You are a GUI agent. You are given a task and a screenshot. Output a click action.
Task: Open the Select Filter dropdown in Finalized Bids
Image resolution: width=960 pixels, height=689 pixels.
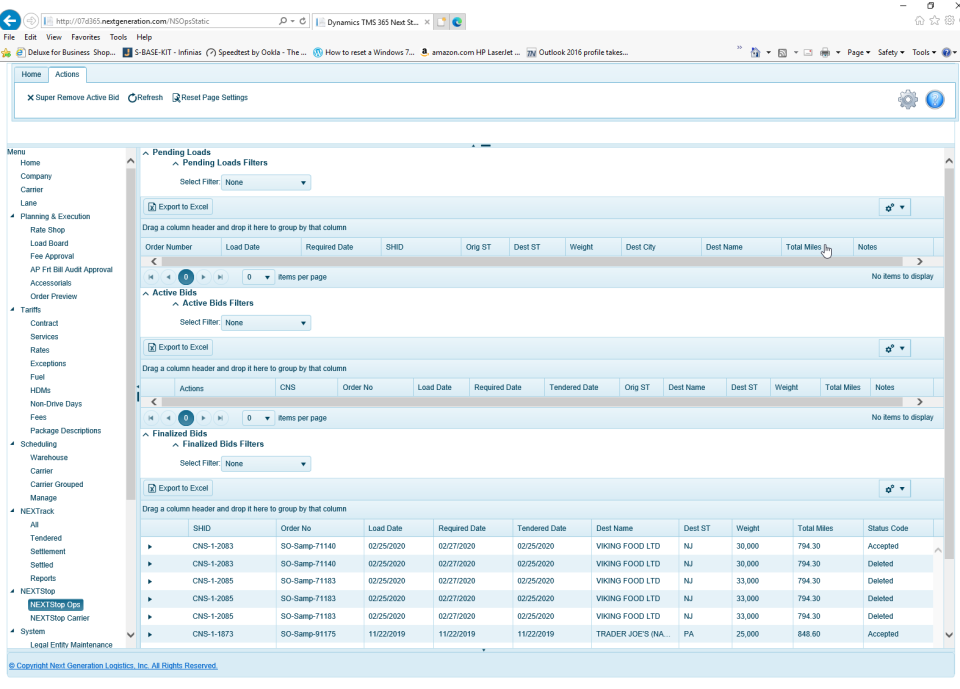click(265, 463)
